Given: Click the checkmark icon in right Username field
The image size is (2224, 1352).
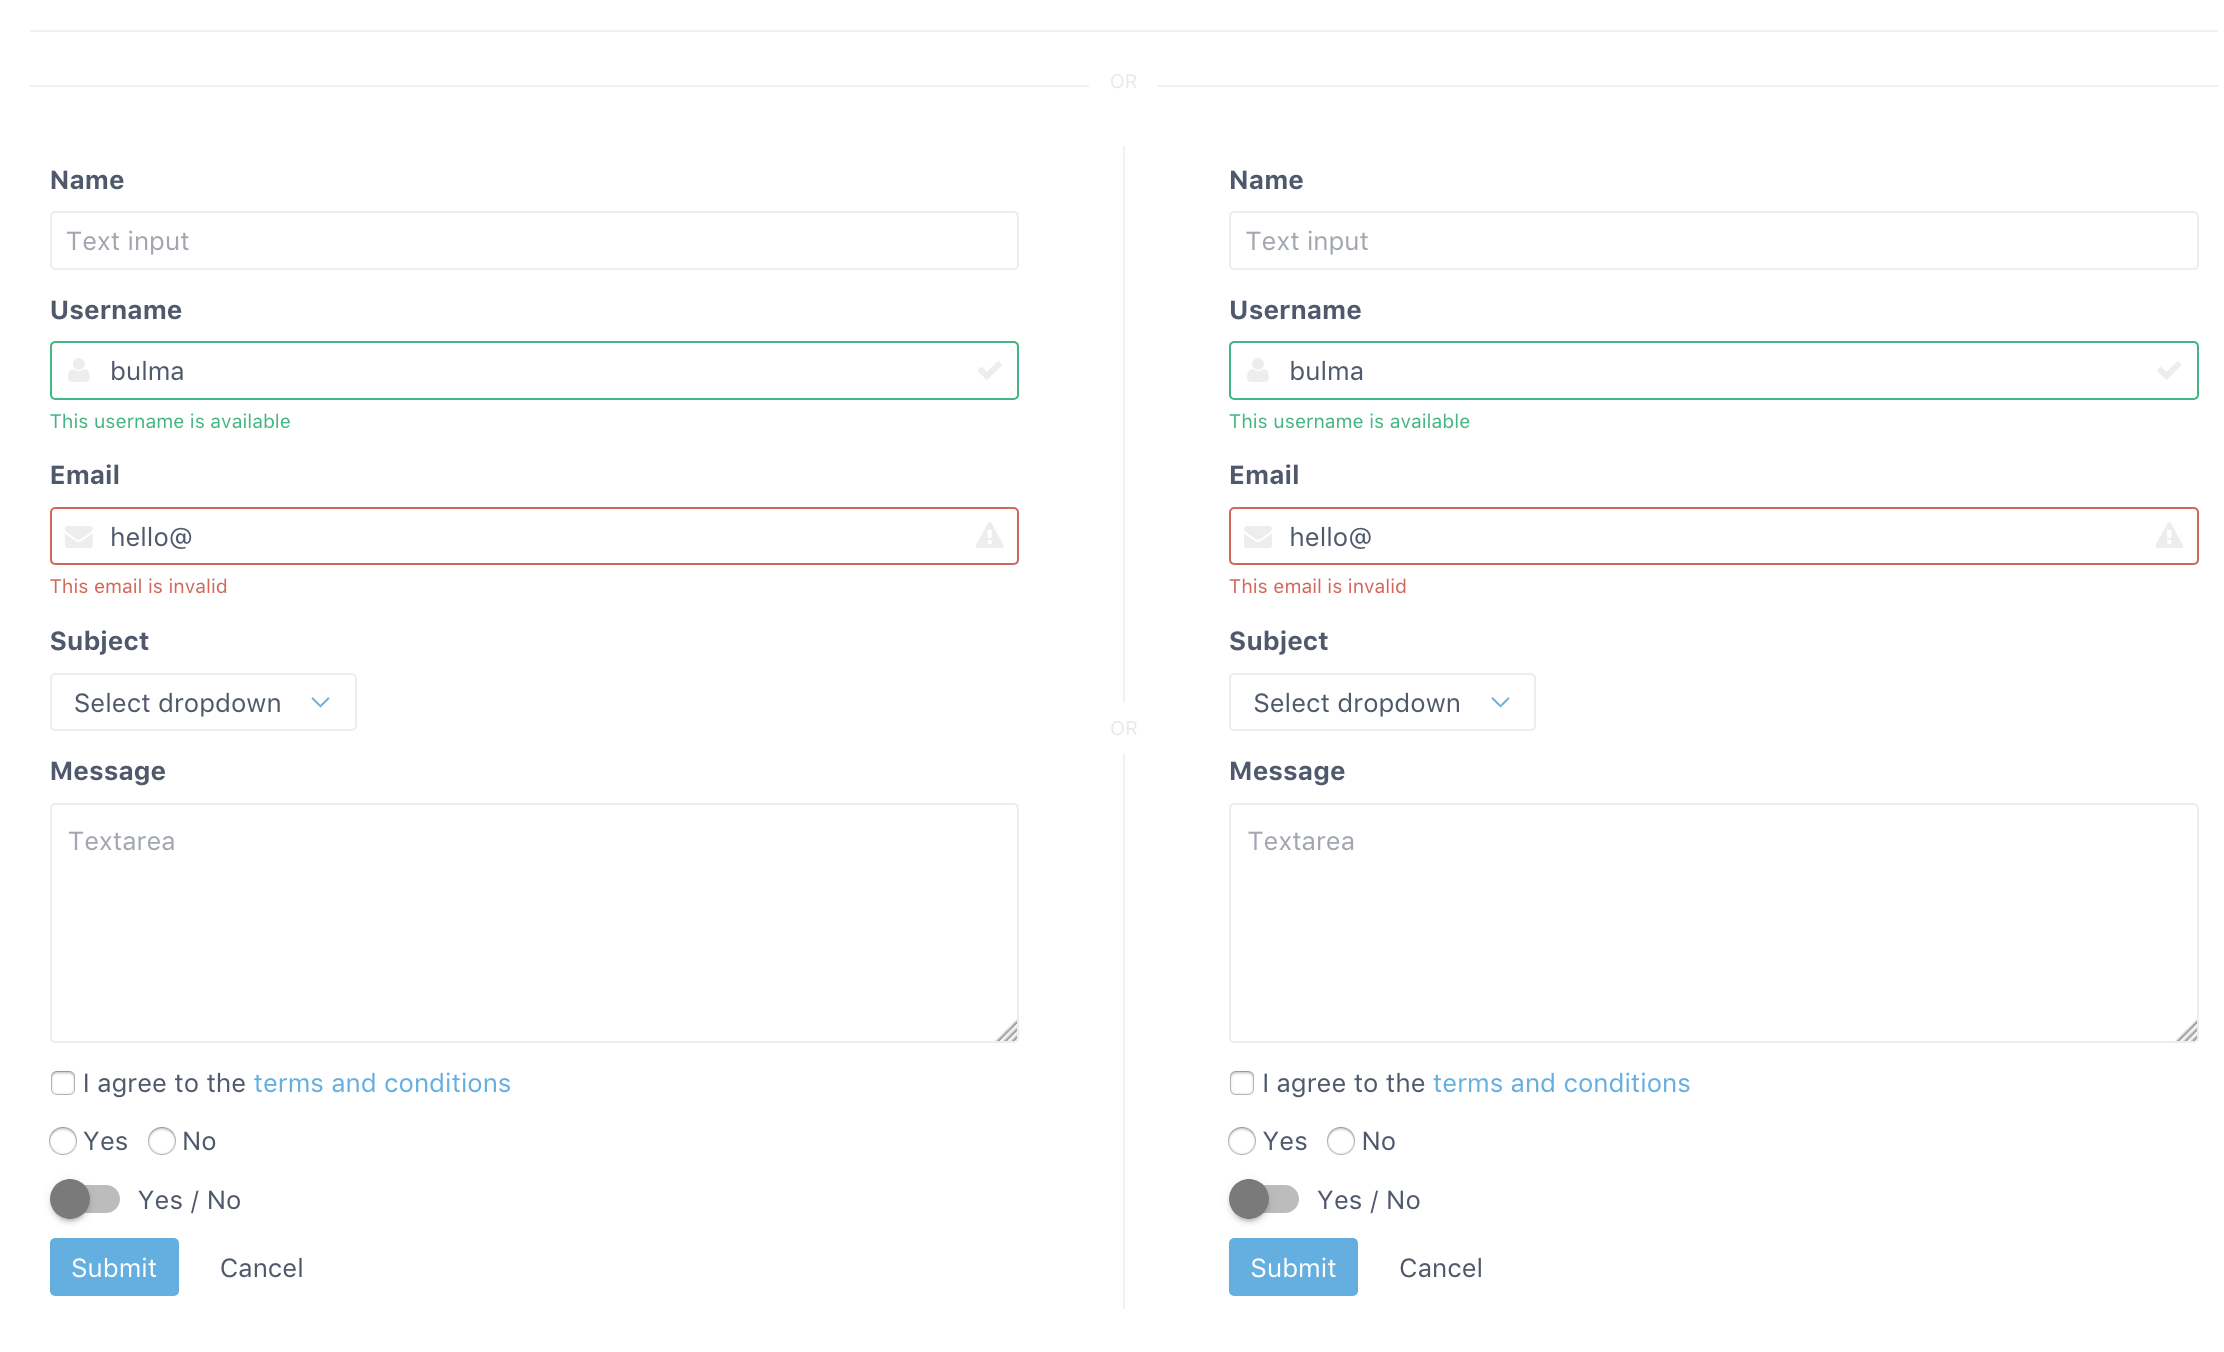Looking at the screenshot, I should pyautogui.click(x=2168, y=371).
